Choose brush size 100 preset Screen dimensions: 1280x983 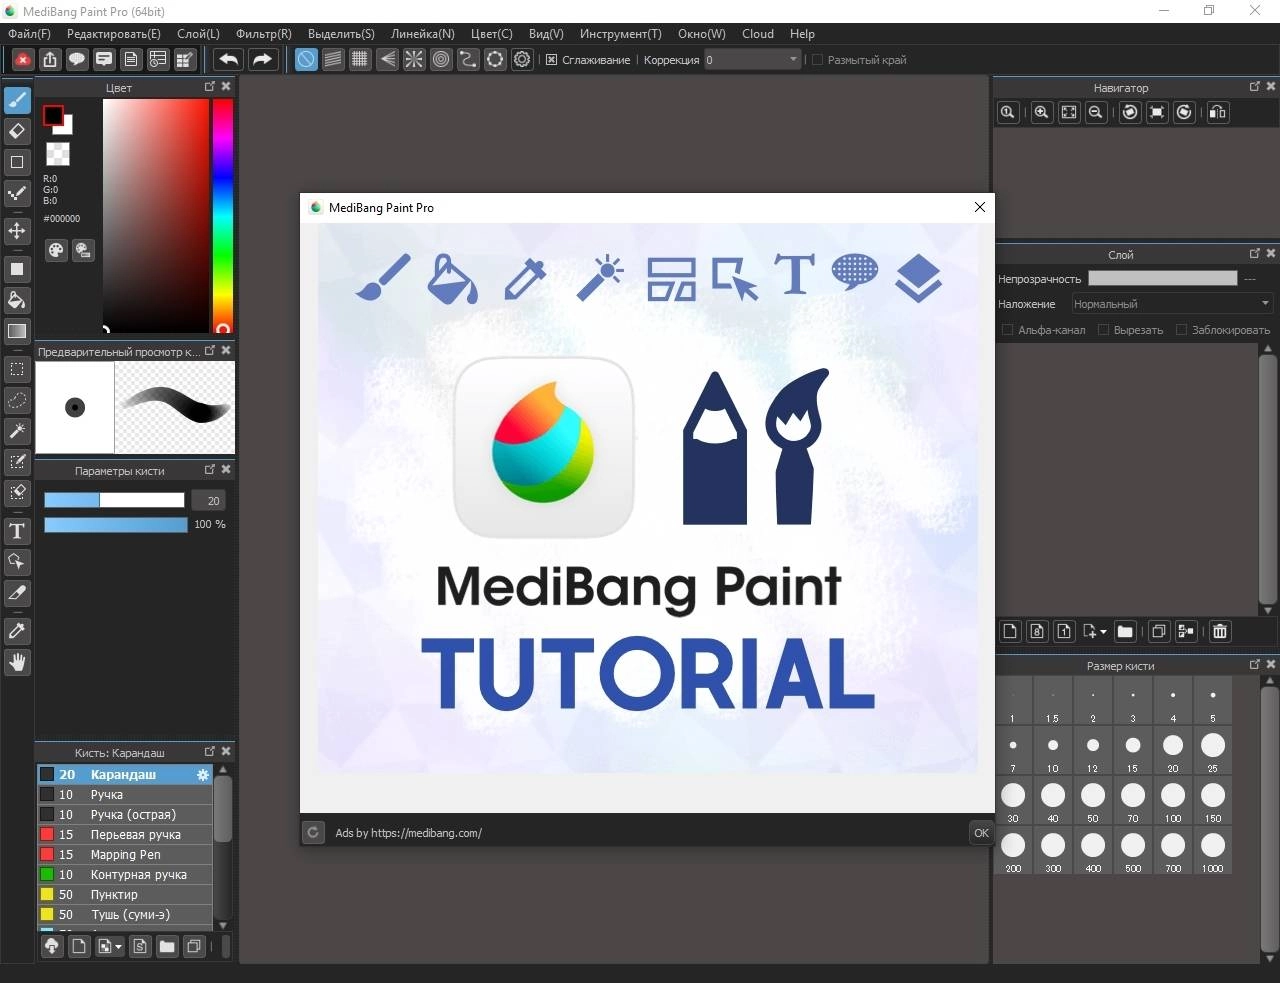(1173, 801)
